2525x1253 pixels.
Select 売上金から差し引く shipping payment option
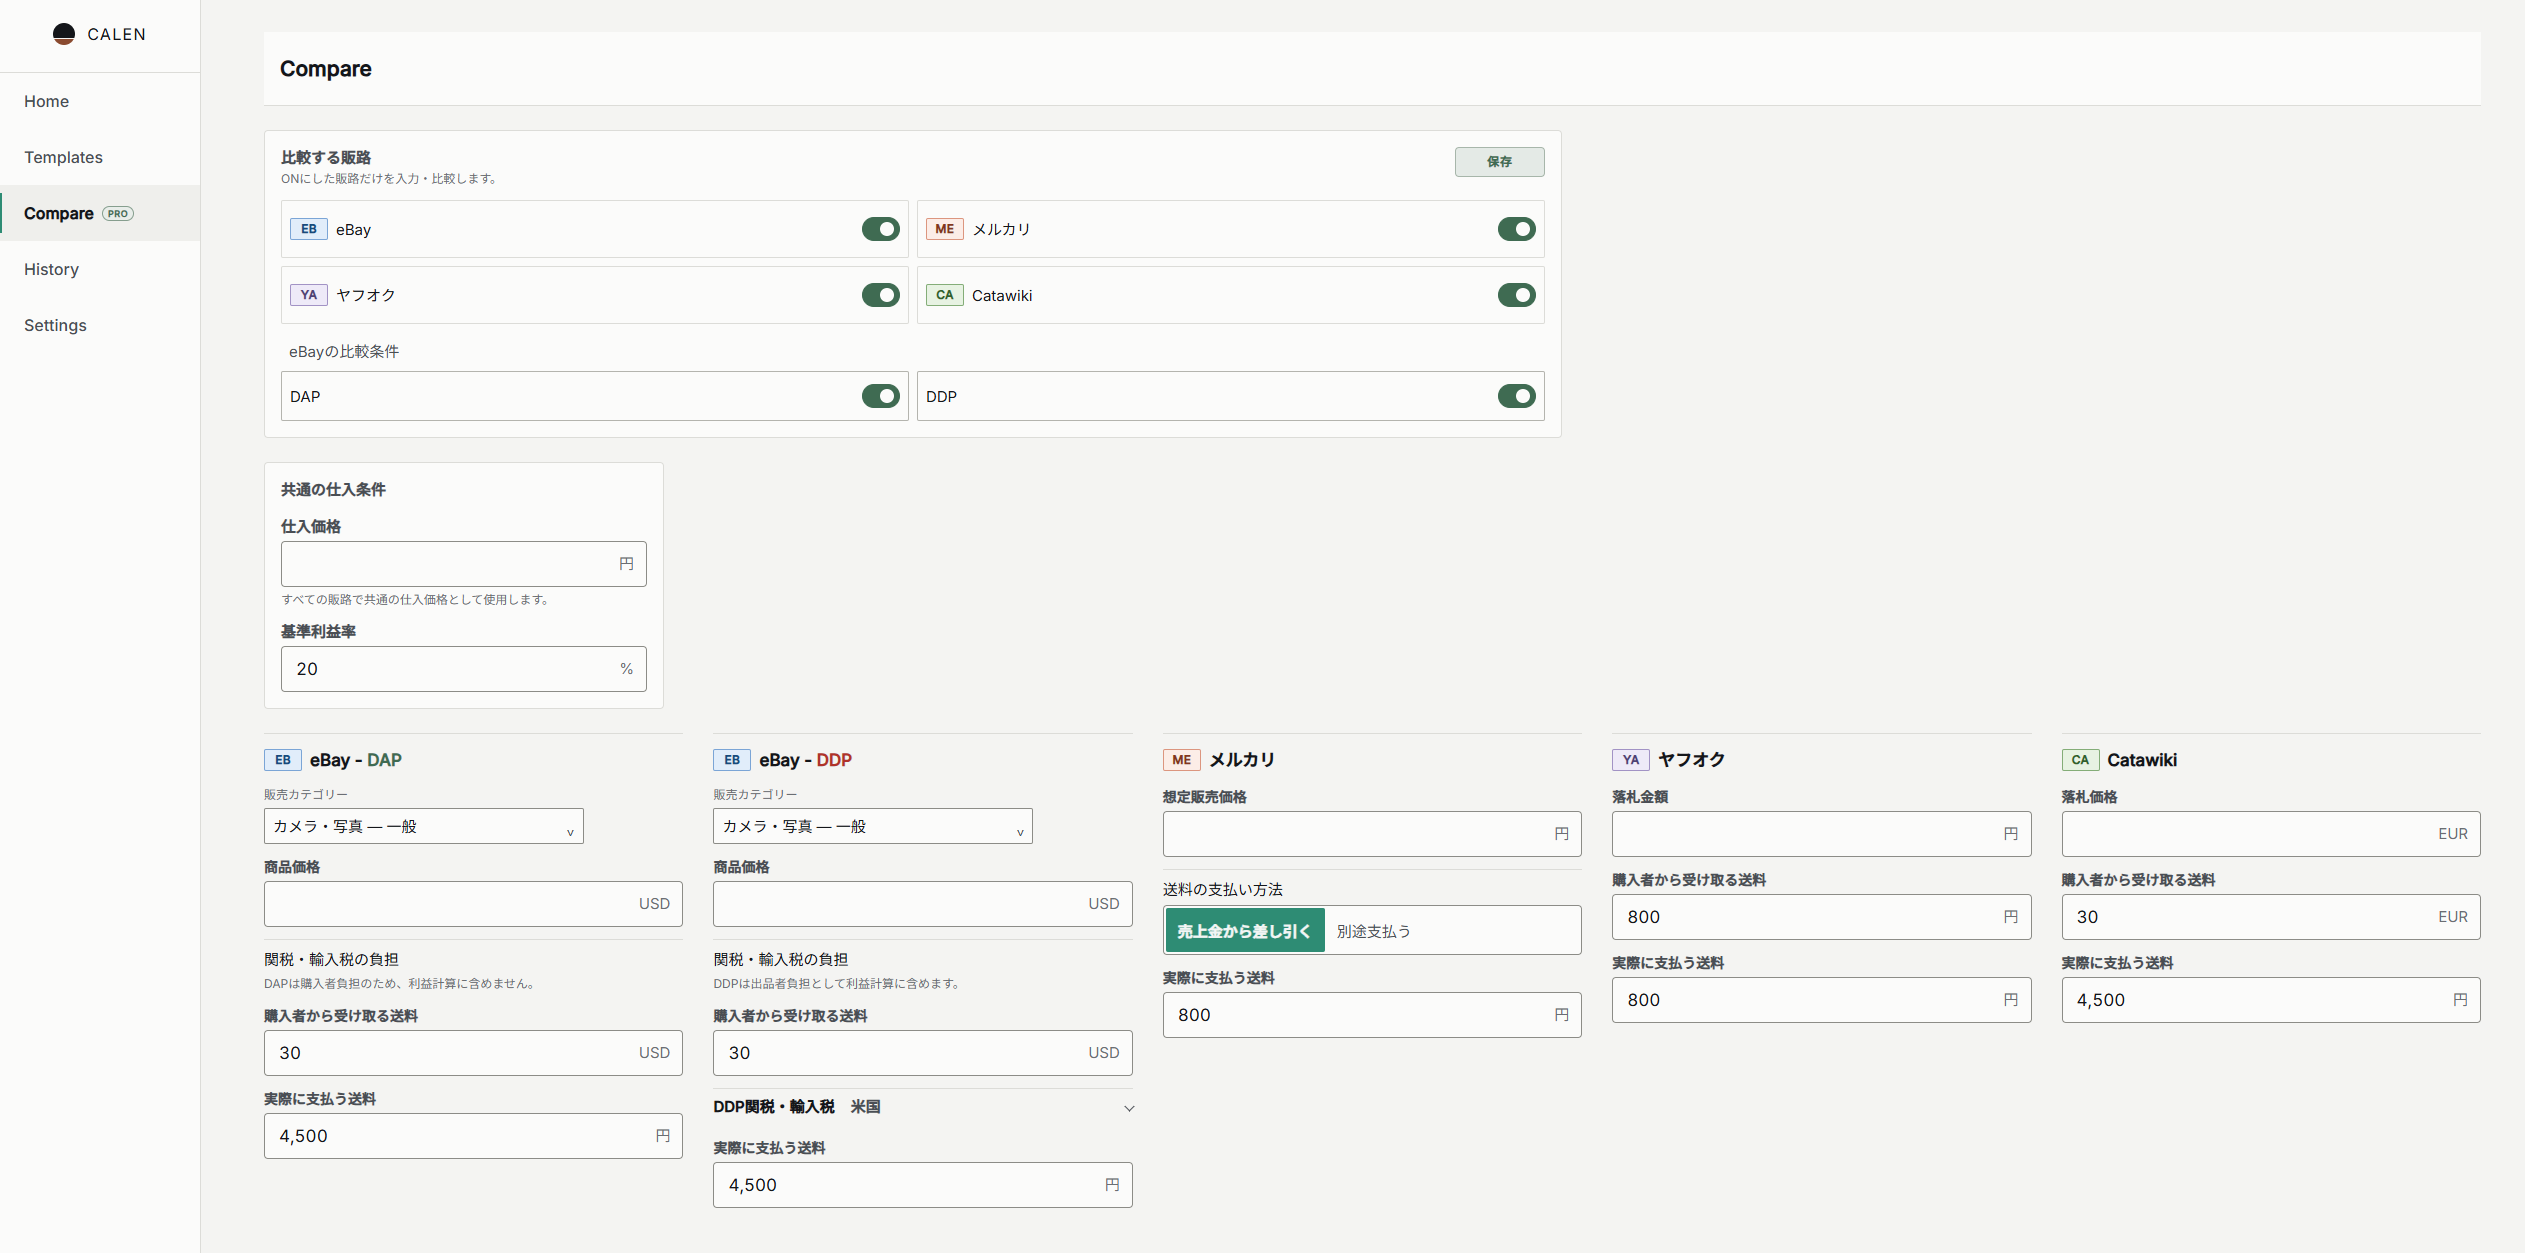1244,931
